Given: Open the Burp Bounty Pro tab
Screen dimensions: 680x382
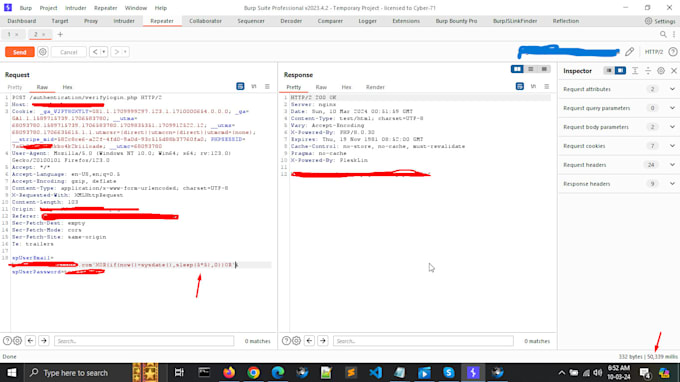Looking at the screenshot, I should (x=456, y=21).
